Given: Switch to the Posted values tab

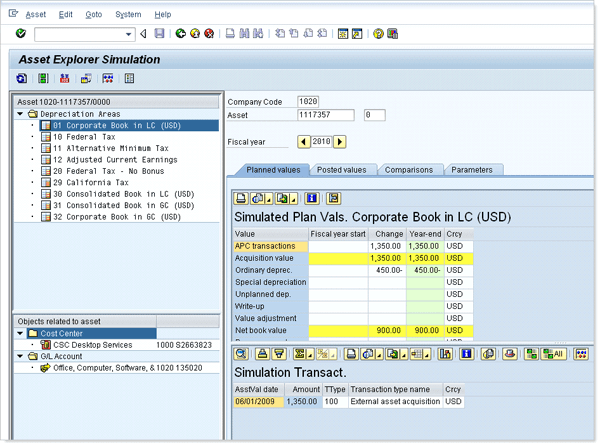Looking at the screenshot, I should click(340, 170).
